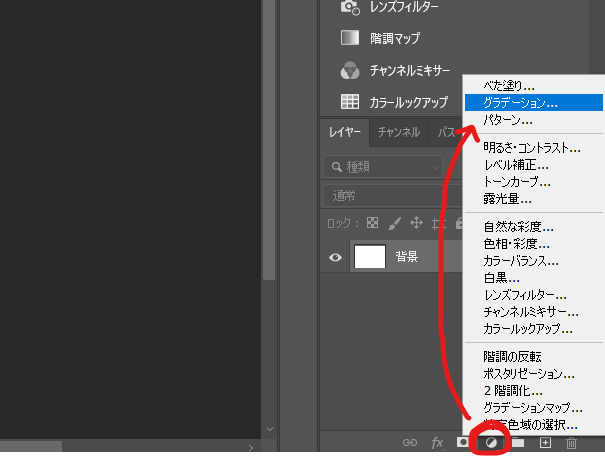605x457 pixels.
Task: Hide the 背景 layer with eye icon
Action: tap(335, 257)
